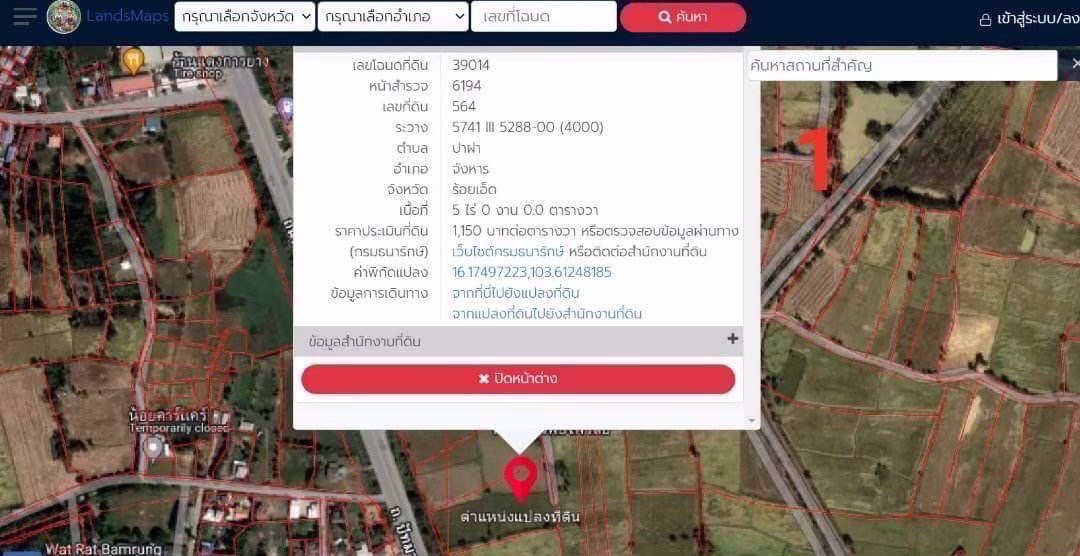Click the red land parcel location pin

(519, 478)
